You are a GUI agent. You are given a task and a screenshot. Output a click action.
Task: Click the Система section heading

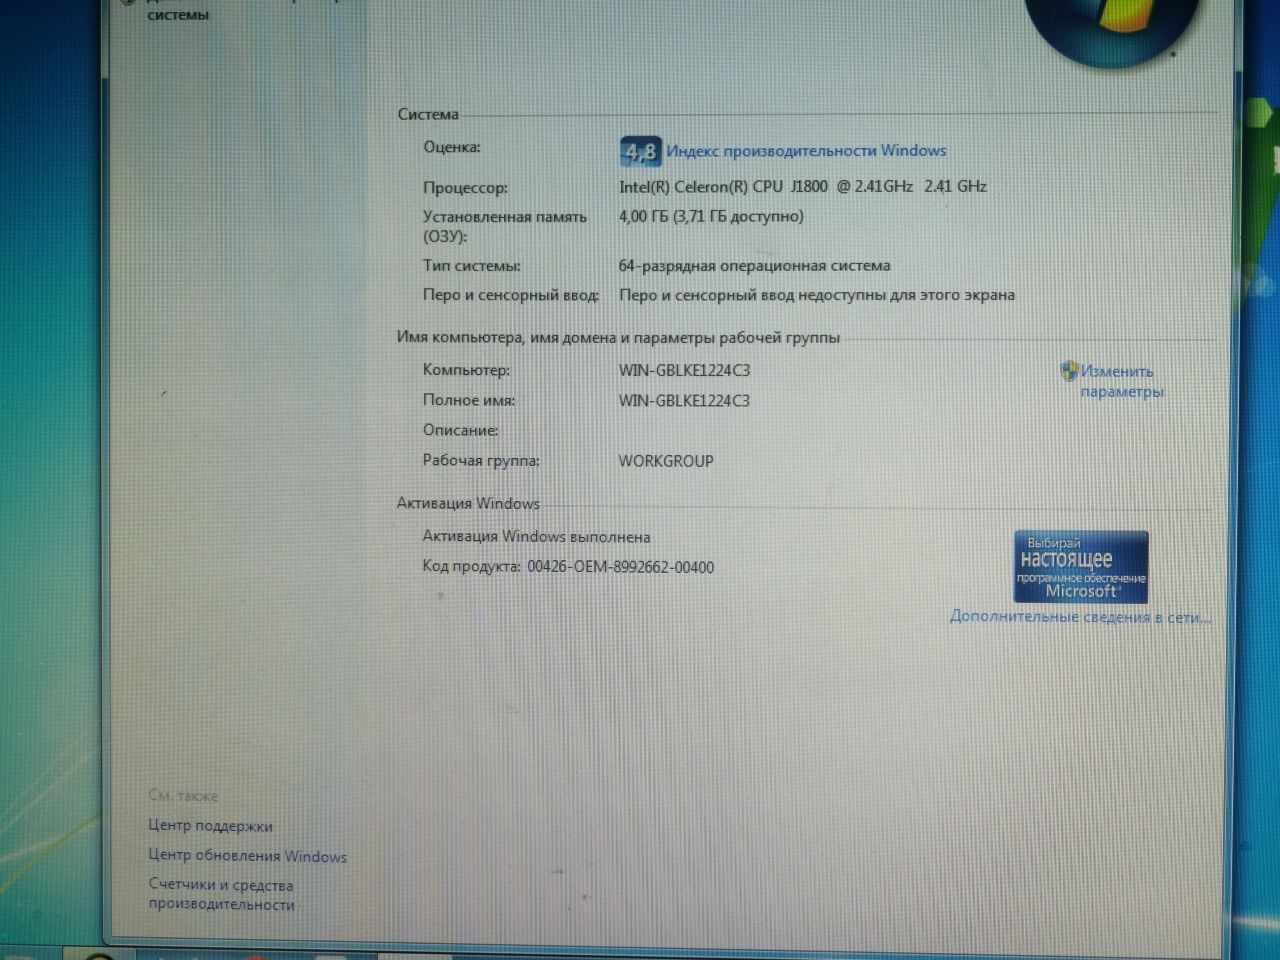click(428, 114)
